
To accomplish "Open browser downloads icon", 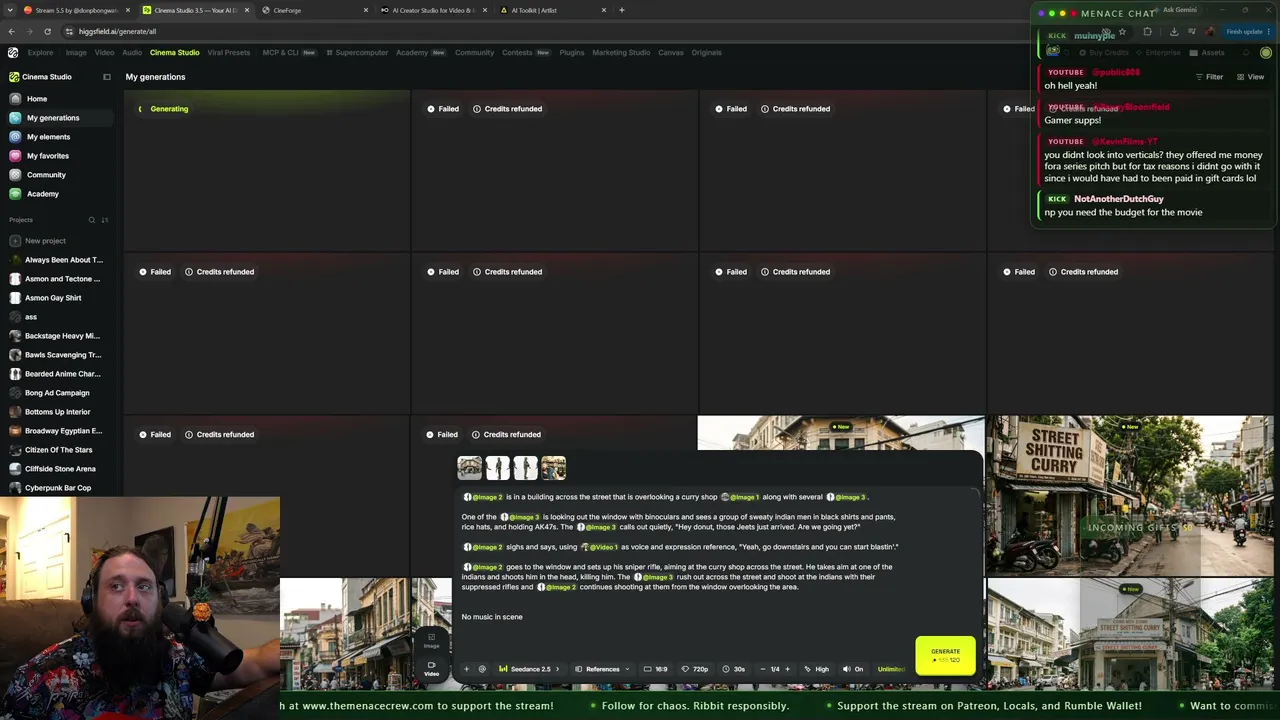I will (1174, 32).
